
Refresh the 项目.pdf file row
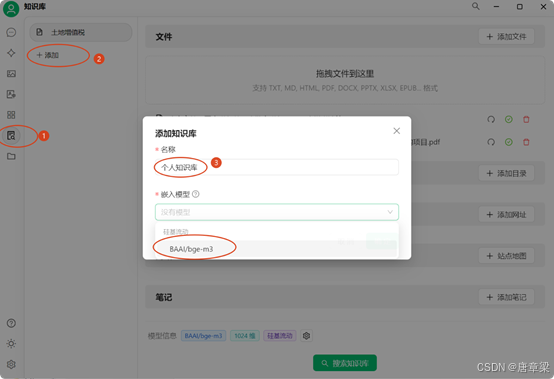491,142
